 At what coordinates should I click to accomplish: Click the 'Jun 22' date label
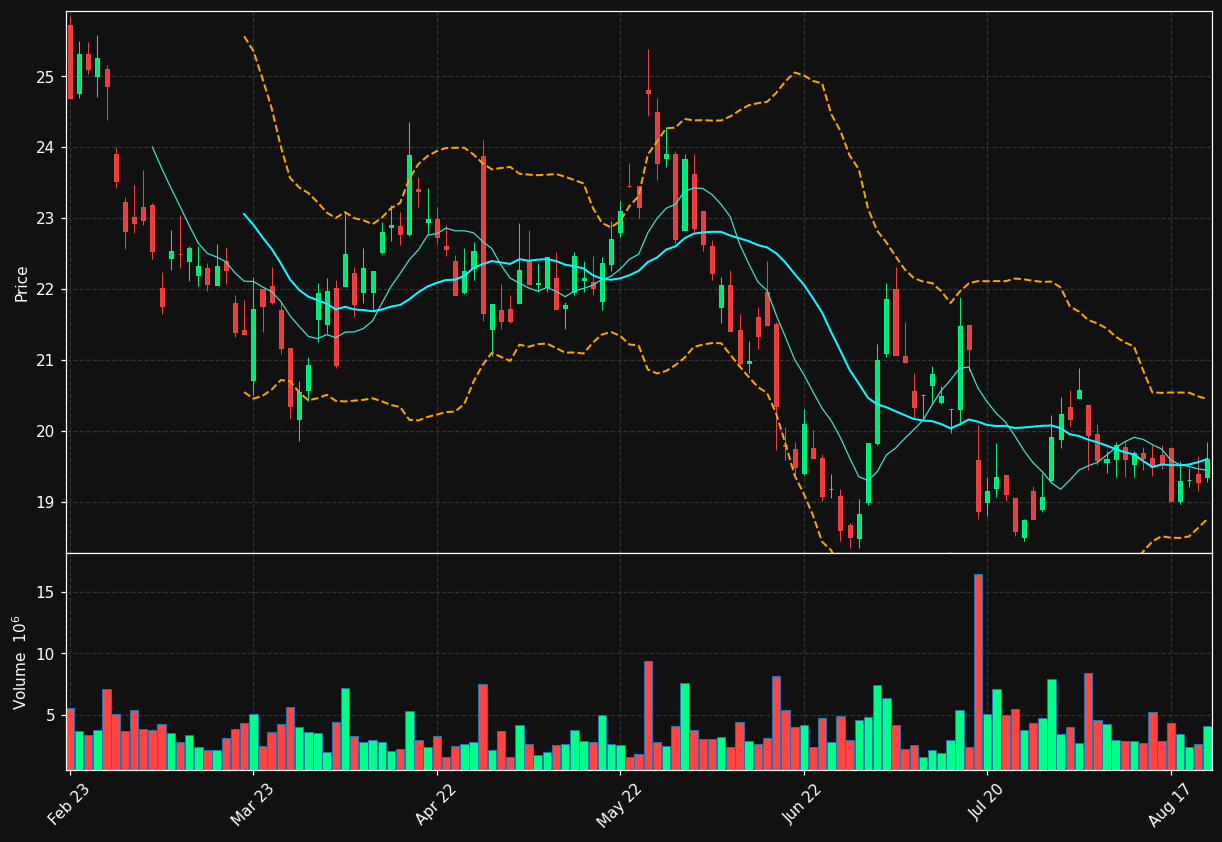click(803, 803)
